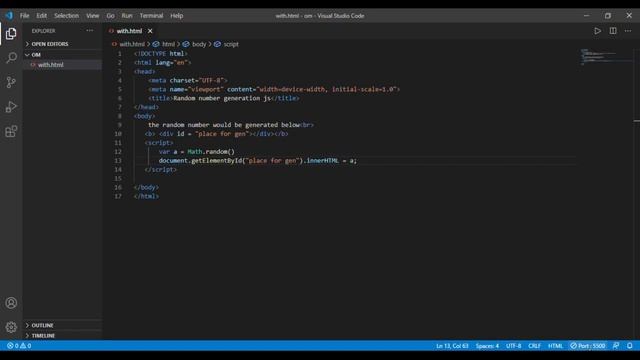Screen dimensions: 640x360
Task: Click the VS Code logo icon
Action: click(x=9, y=16)
